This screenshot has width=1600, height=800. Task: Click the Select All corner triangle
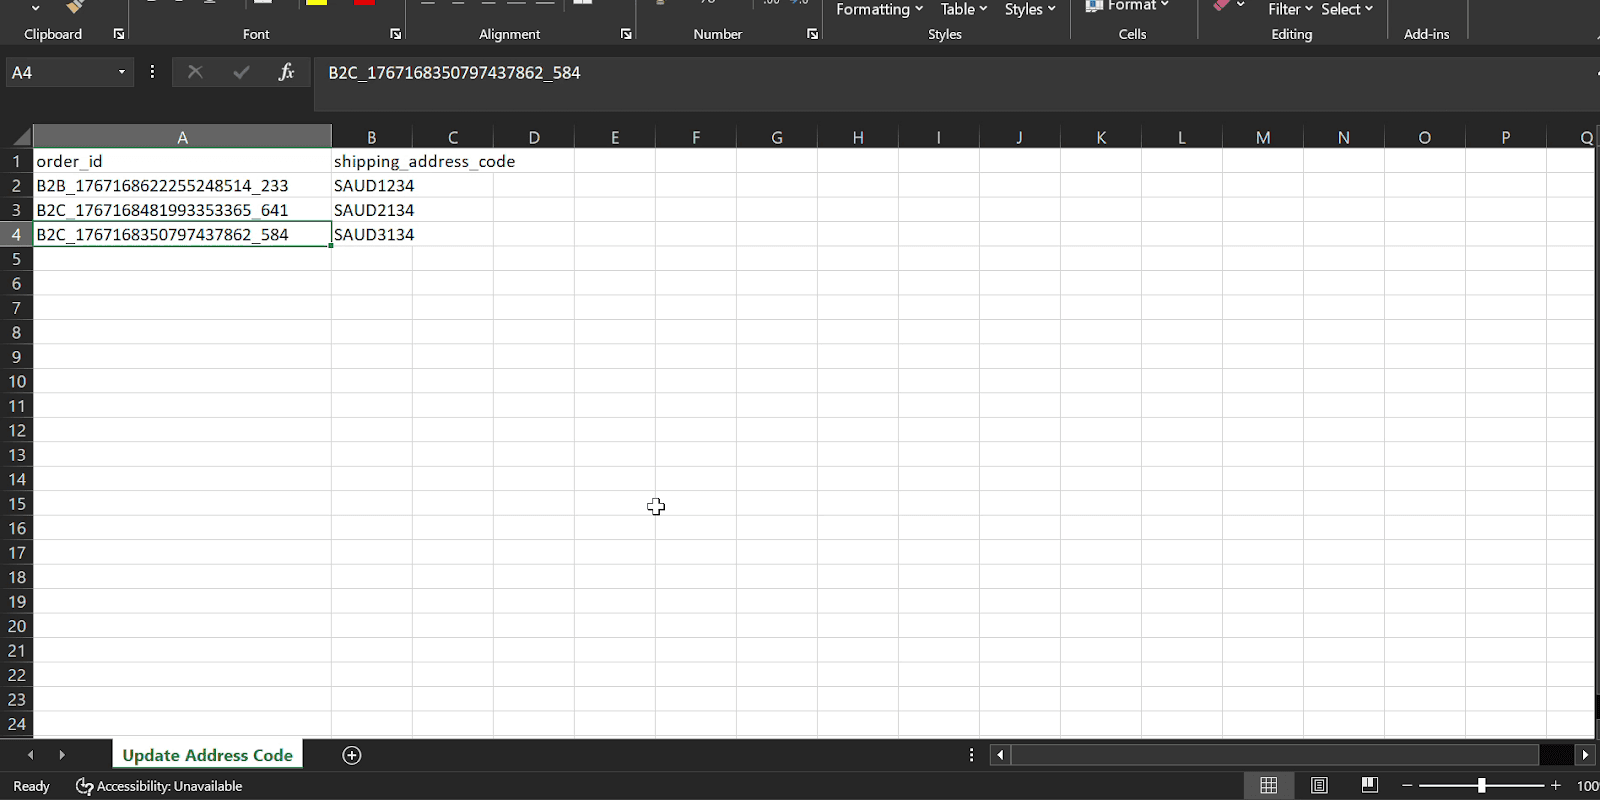pos(20,137)
